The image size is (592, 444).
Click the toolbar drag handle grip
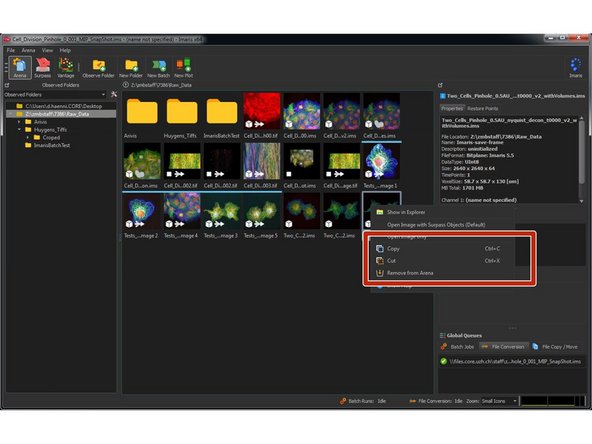click(6, 67)
